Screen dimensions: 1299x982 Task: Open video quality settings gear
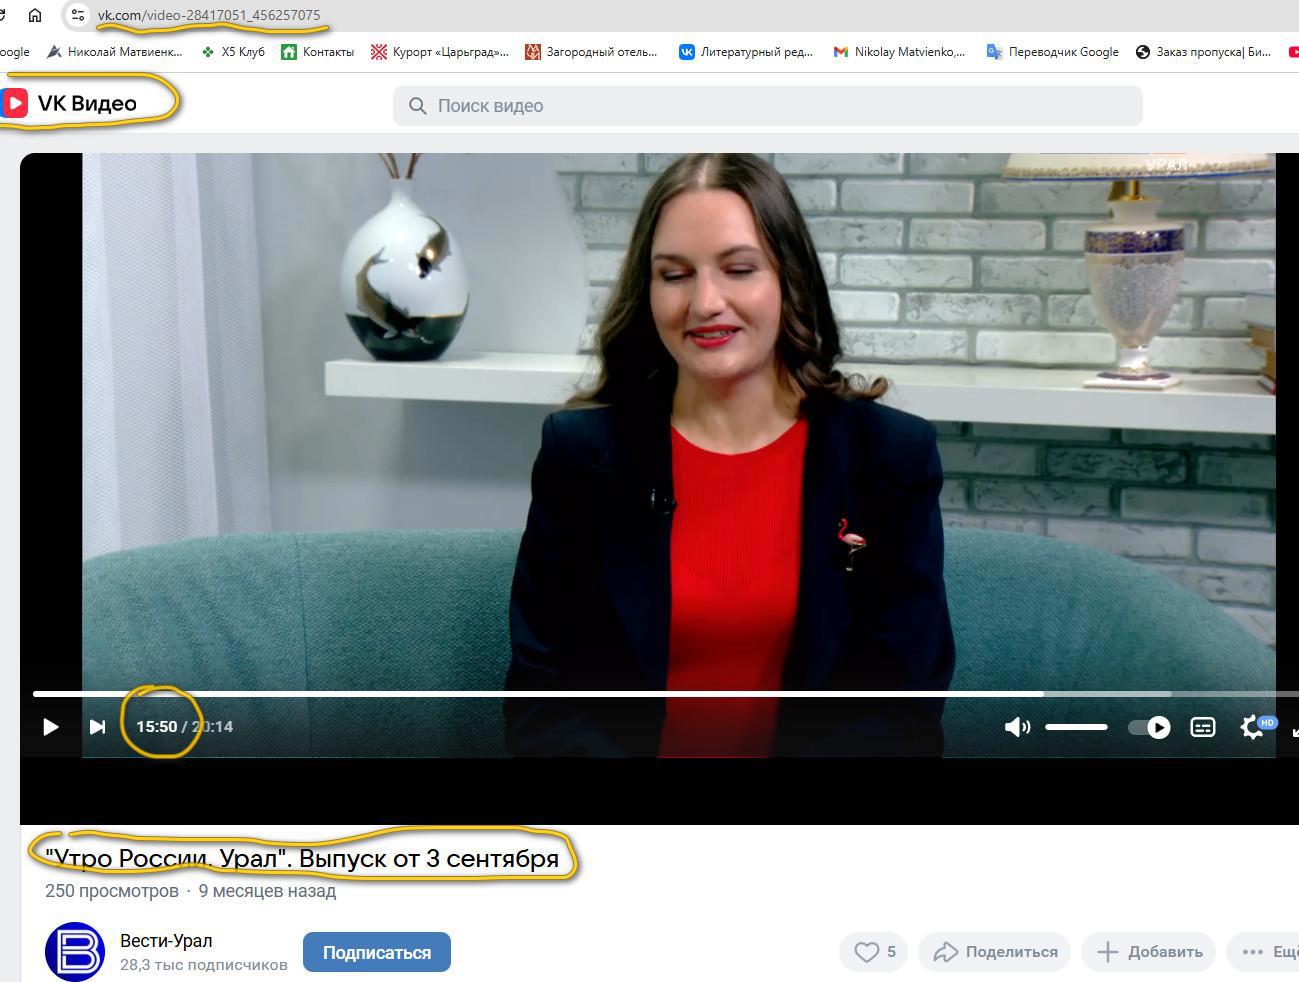1252,727
